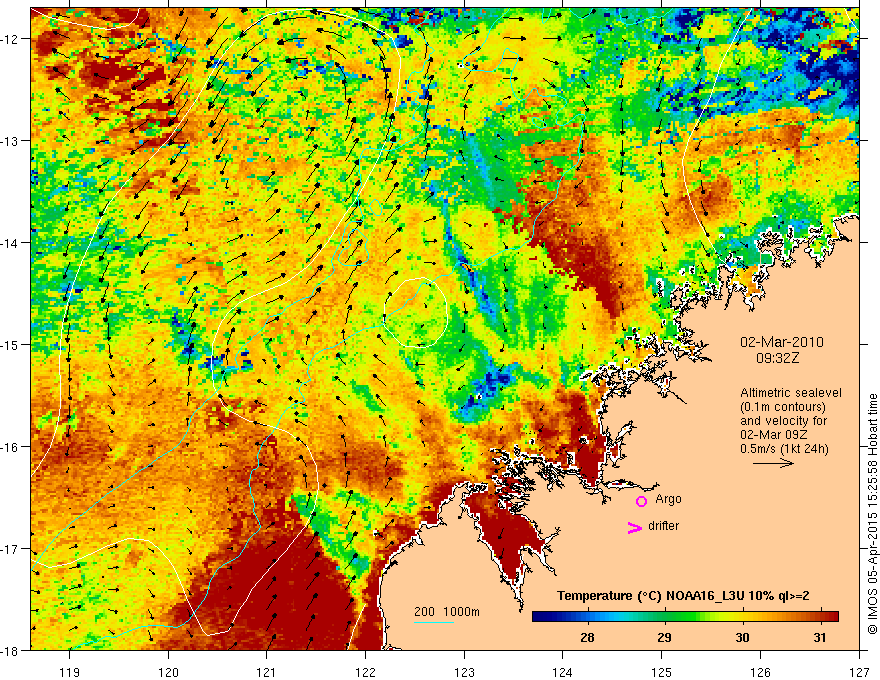This screenshot has height=680, width=880.
Task: Click longitude axis label 125
Action: tap(662, 672)
